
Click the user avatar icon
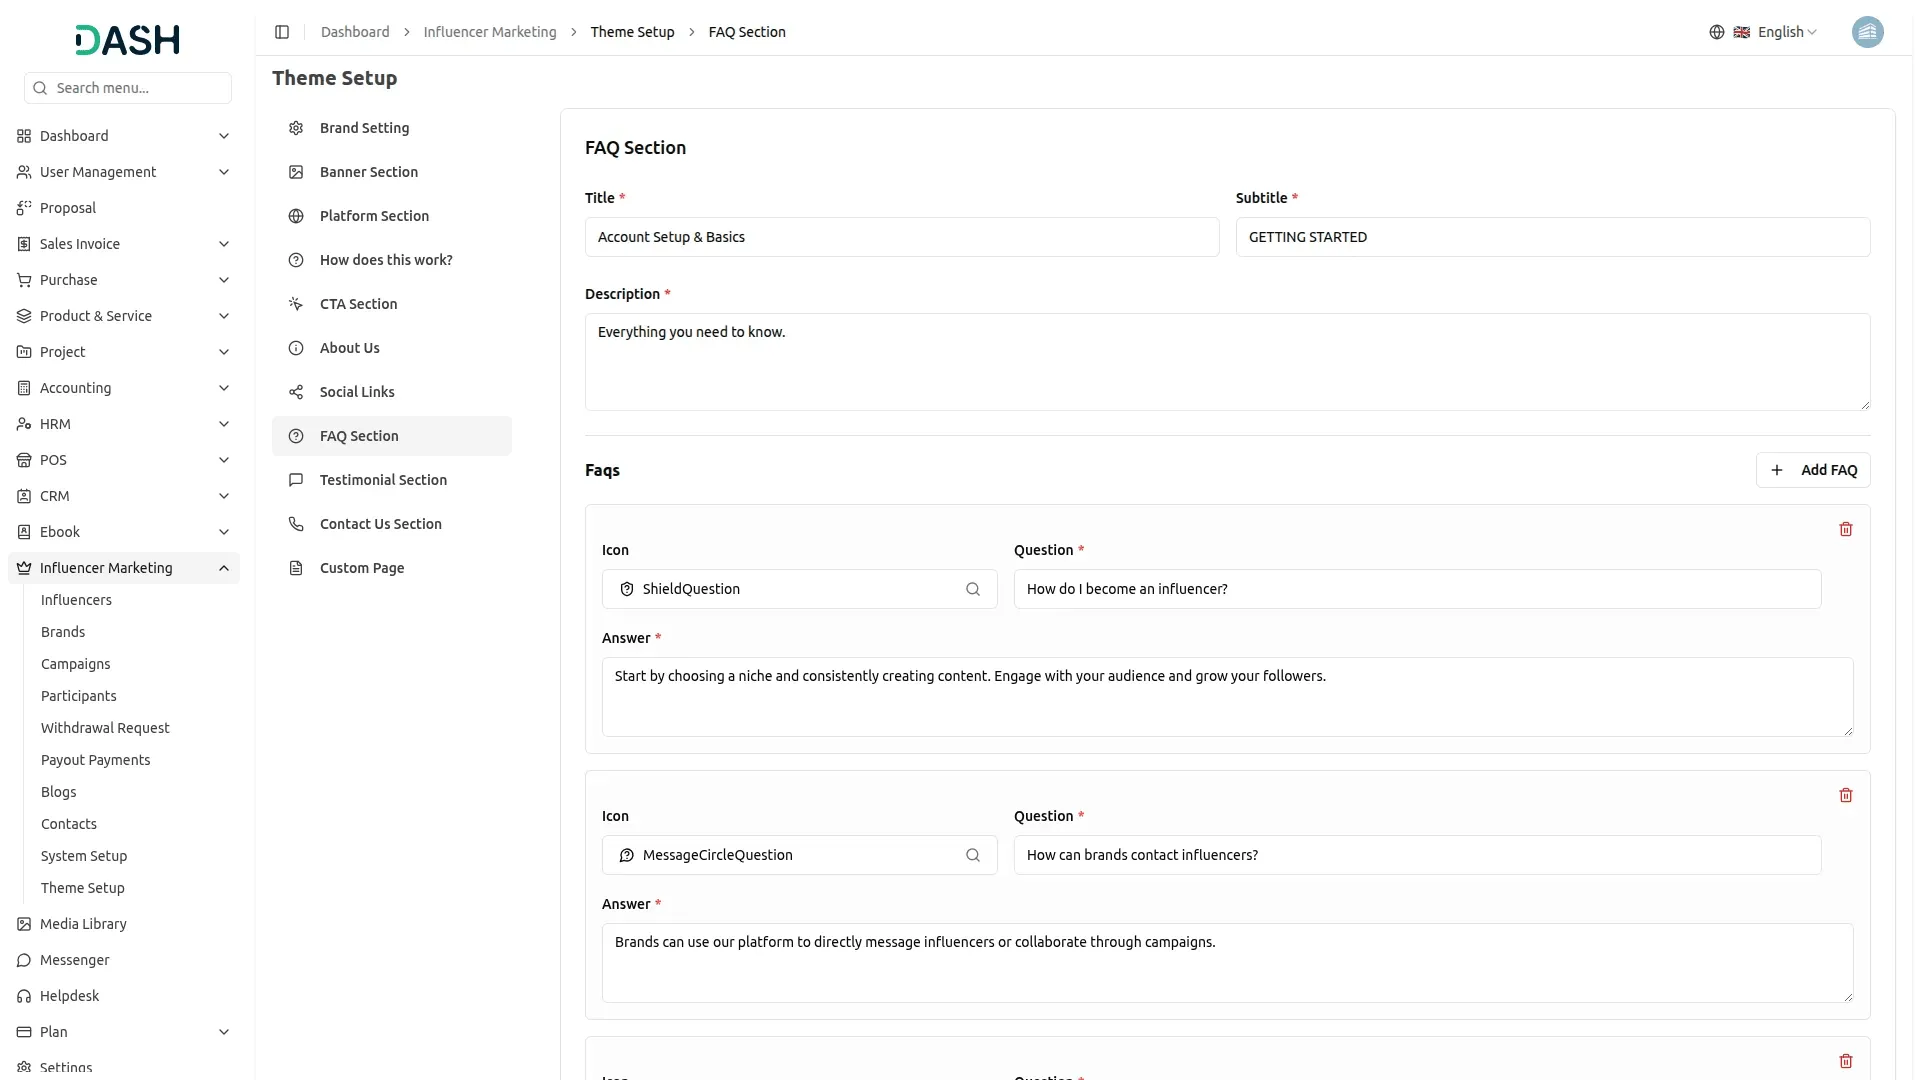1867,32
